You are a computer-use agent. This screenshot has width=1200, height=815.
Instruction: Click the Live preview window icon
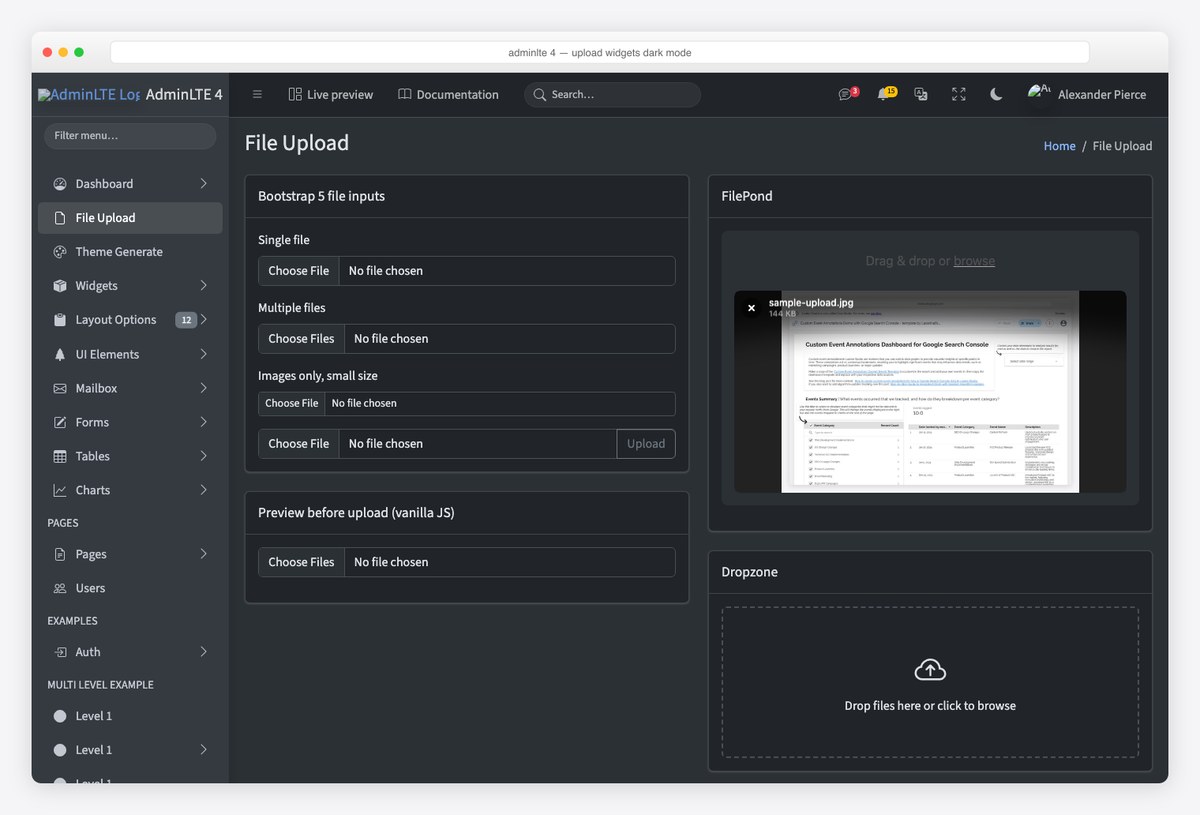[295, 94]
